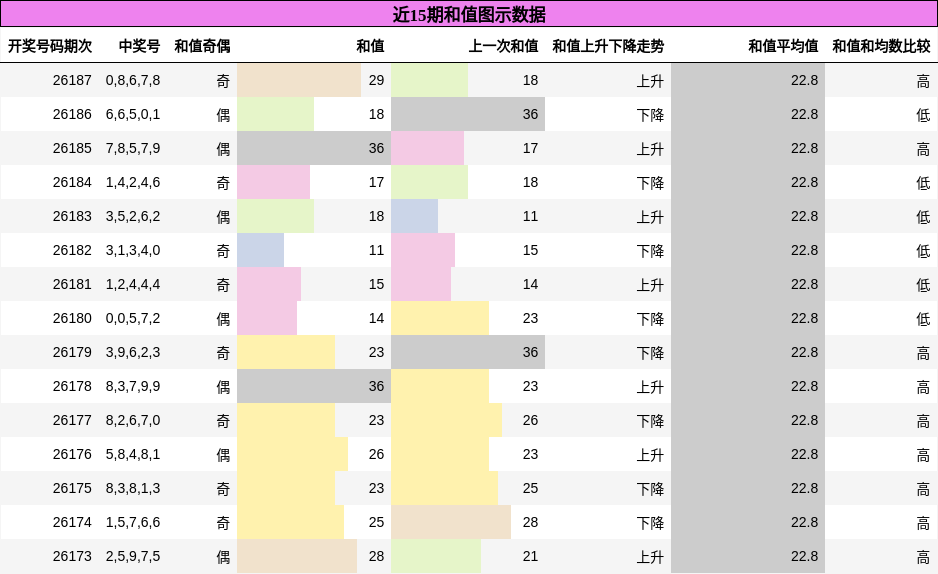
Task: Click 上升 trend in row 26187
Action: click(x=650, y=81)
